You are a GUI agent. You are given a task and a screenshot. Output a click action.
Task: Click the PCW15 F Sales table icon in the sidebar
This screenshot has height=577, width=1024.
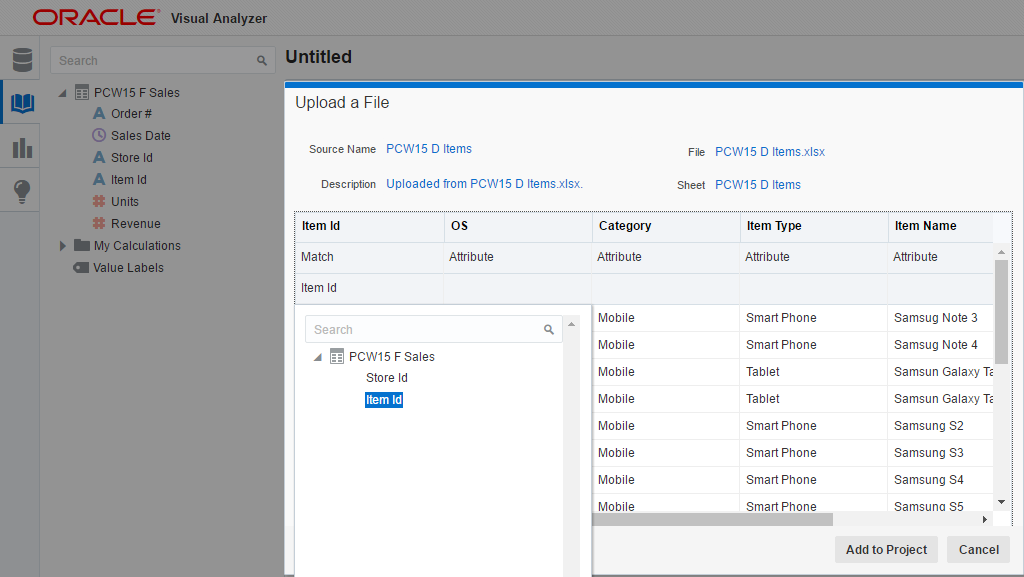tap(82, 93)
